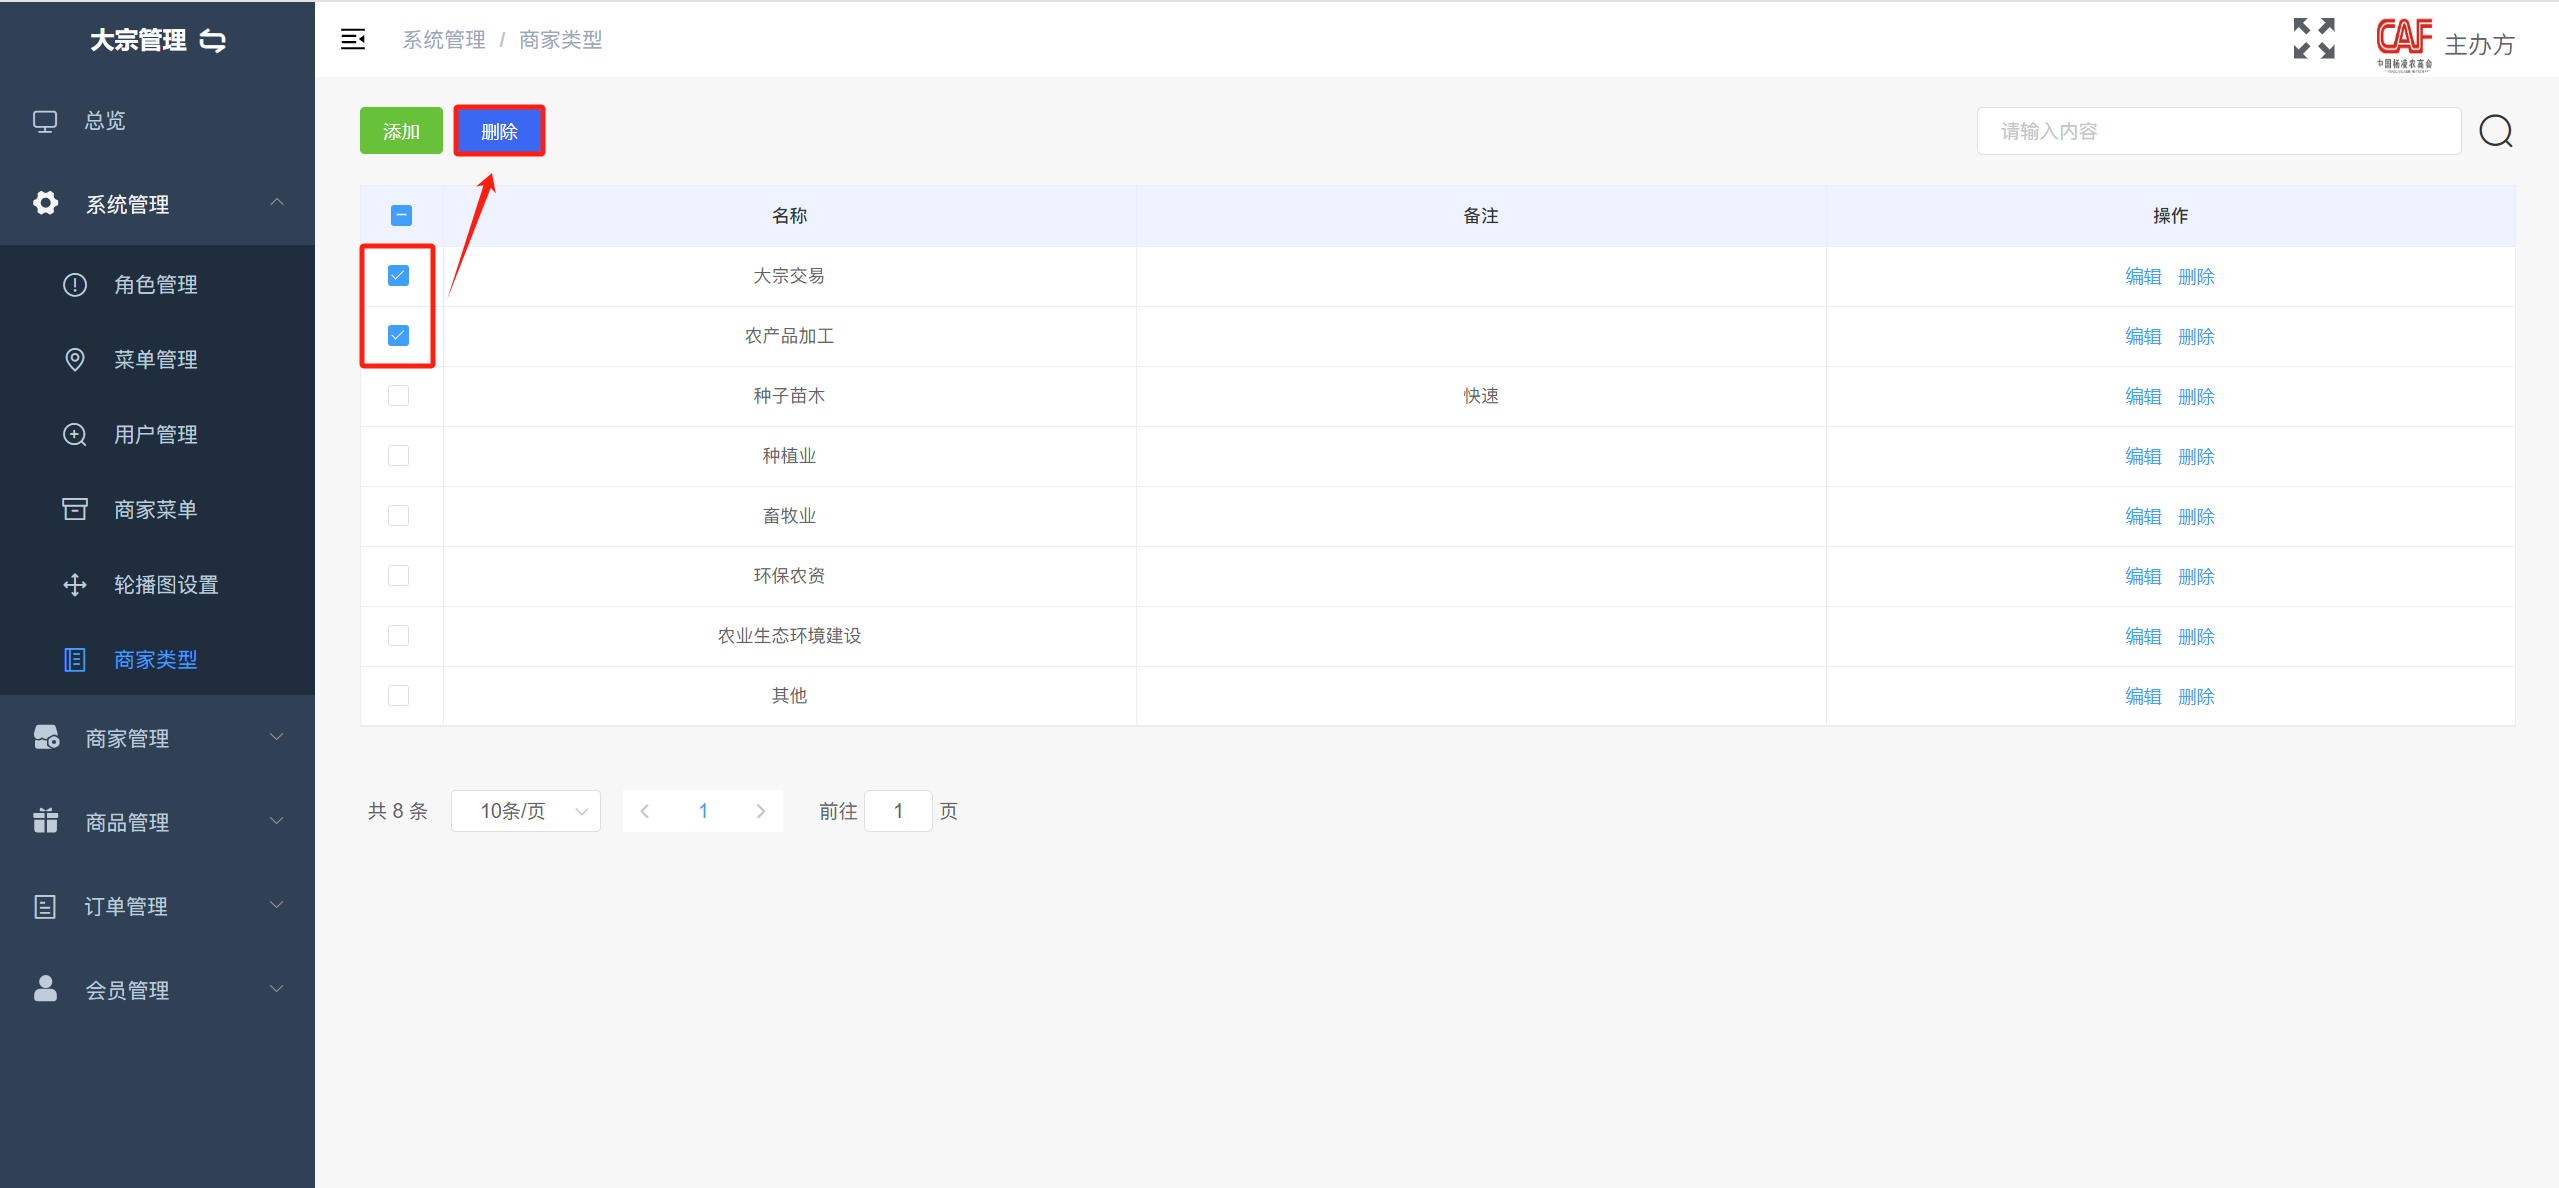The height and width of the screenshot is (1188, 2559).
Task: Toggle the select-all header checkbox
Action: (x=401, y=216)
